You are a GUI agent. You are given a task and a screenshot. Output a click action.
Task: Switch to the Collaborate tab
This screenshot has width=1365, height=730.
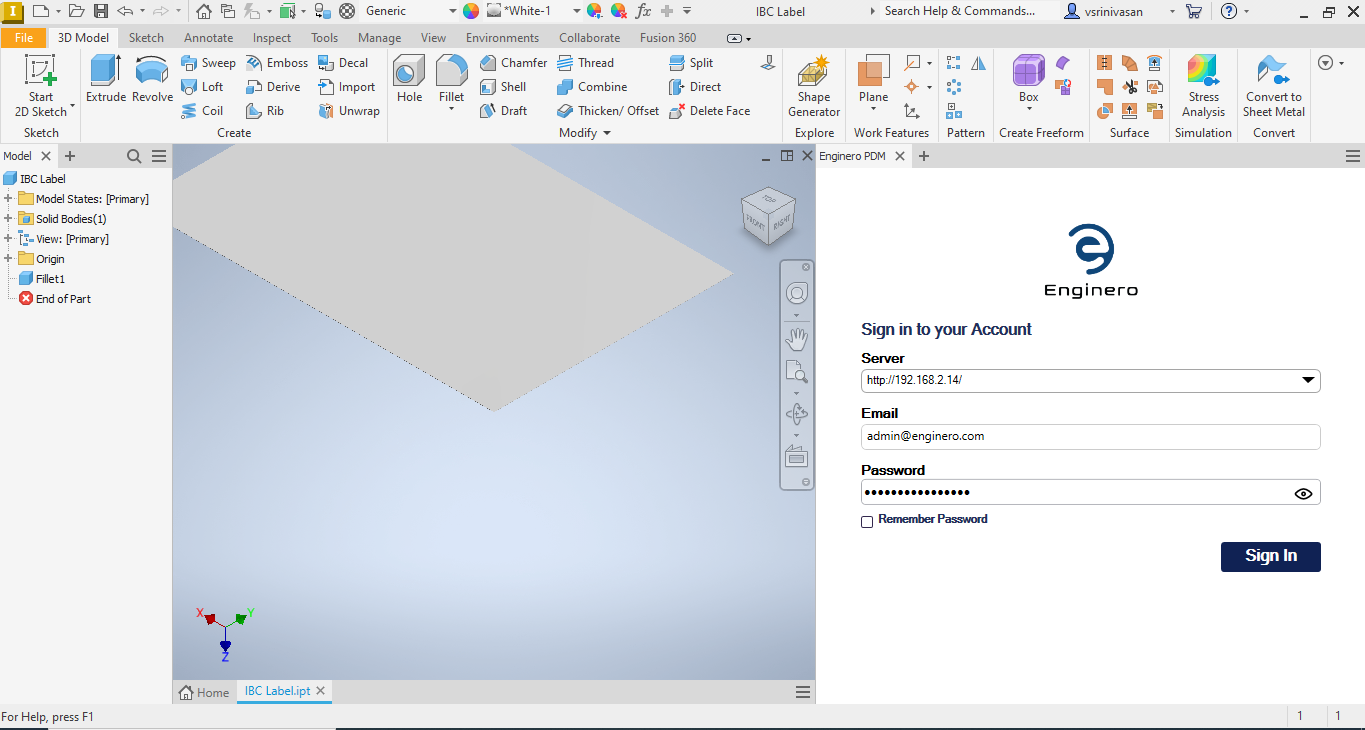pos(589,38)
